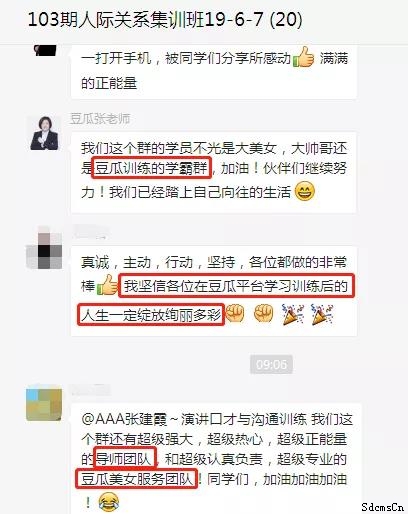
Task: Click the grinning emoji after 向往的生活
Action: [305, 191]
